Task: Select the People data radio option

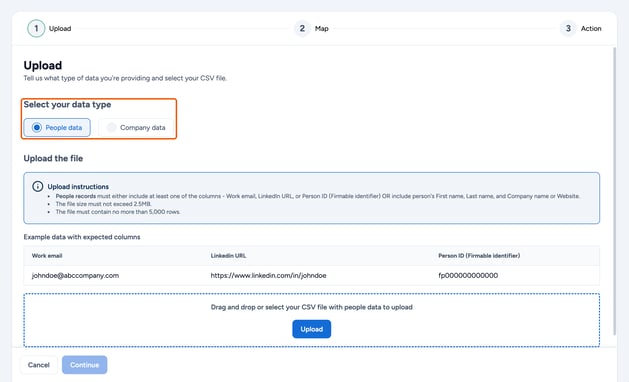Action: click(x=57, y=128)
